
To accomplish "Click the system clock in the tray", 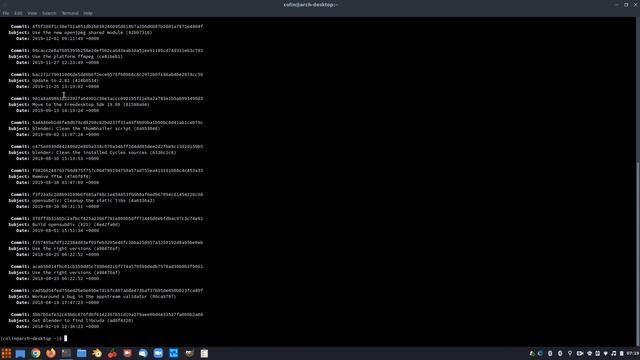I will tap(633, 353).
